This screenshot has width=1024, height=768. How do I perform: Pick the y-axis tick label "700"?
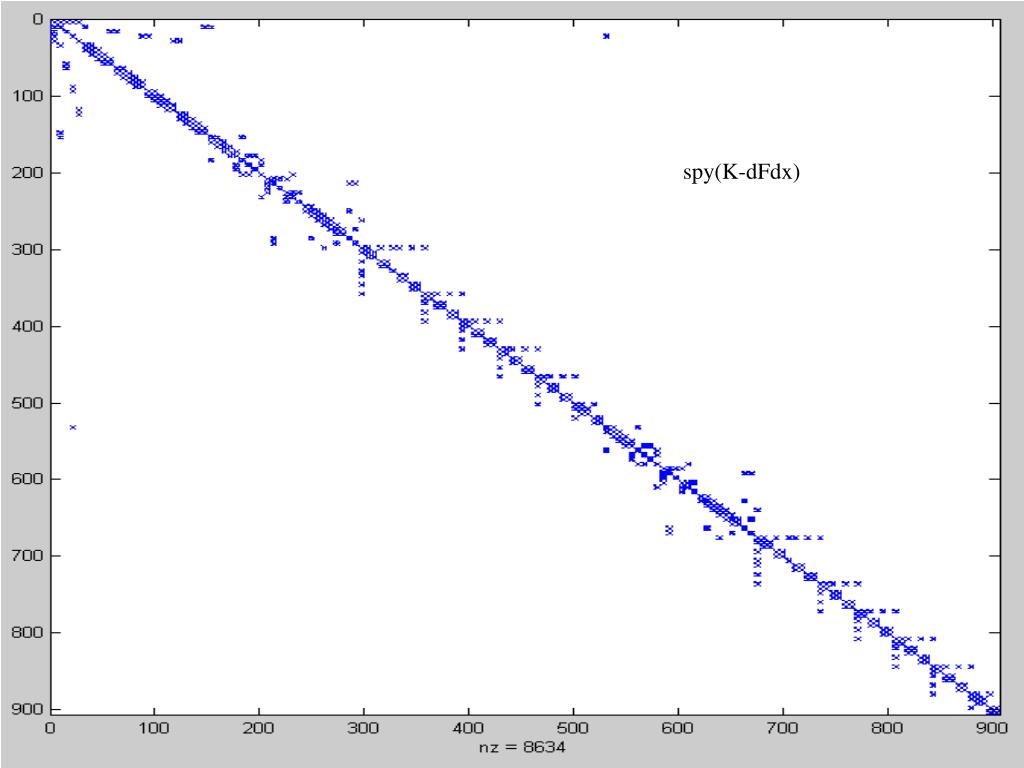coord(28,555)
